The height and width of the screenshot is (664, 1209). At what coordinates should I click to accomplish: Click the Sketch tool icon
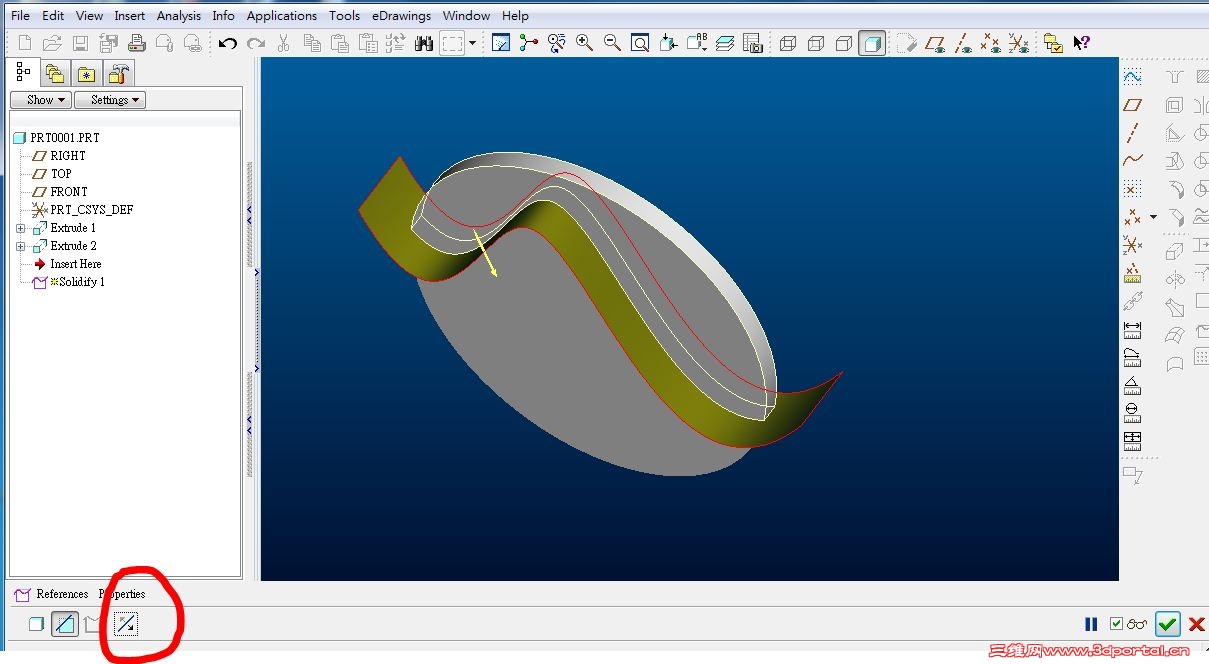(1132, 77)
